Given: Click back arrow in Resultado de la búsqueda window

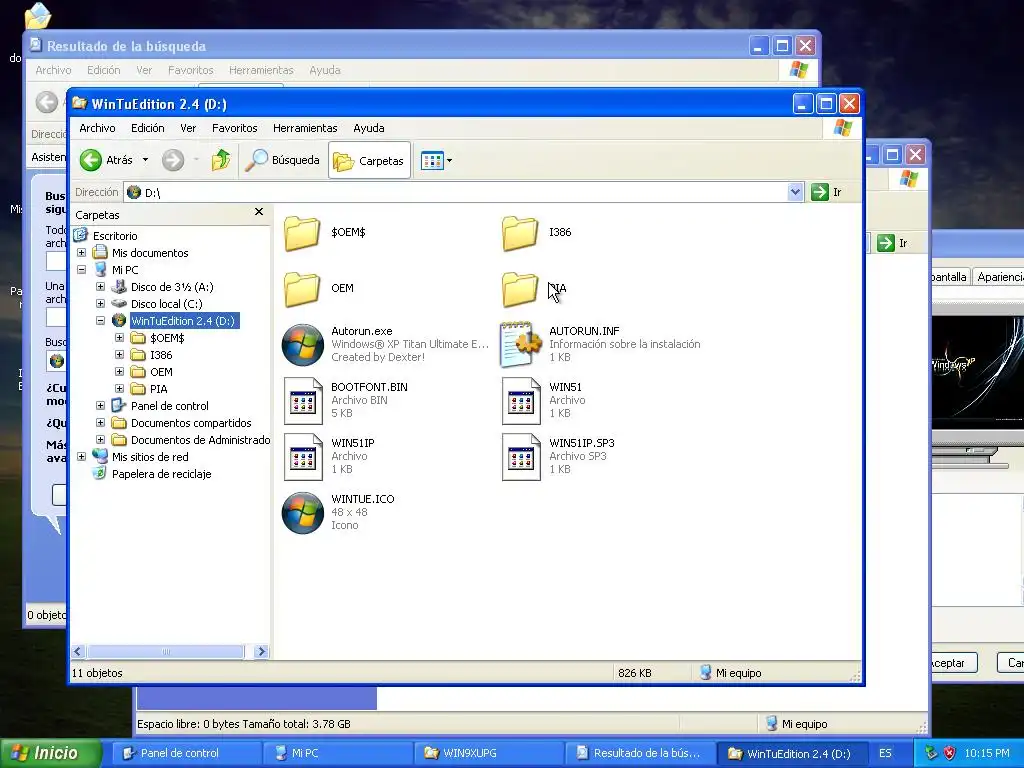Looking at the screenshot, I should click(x=46, y=102).
